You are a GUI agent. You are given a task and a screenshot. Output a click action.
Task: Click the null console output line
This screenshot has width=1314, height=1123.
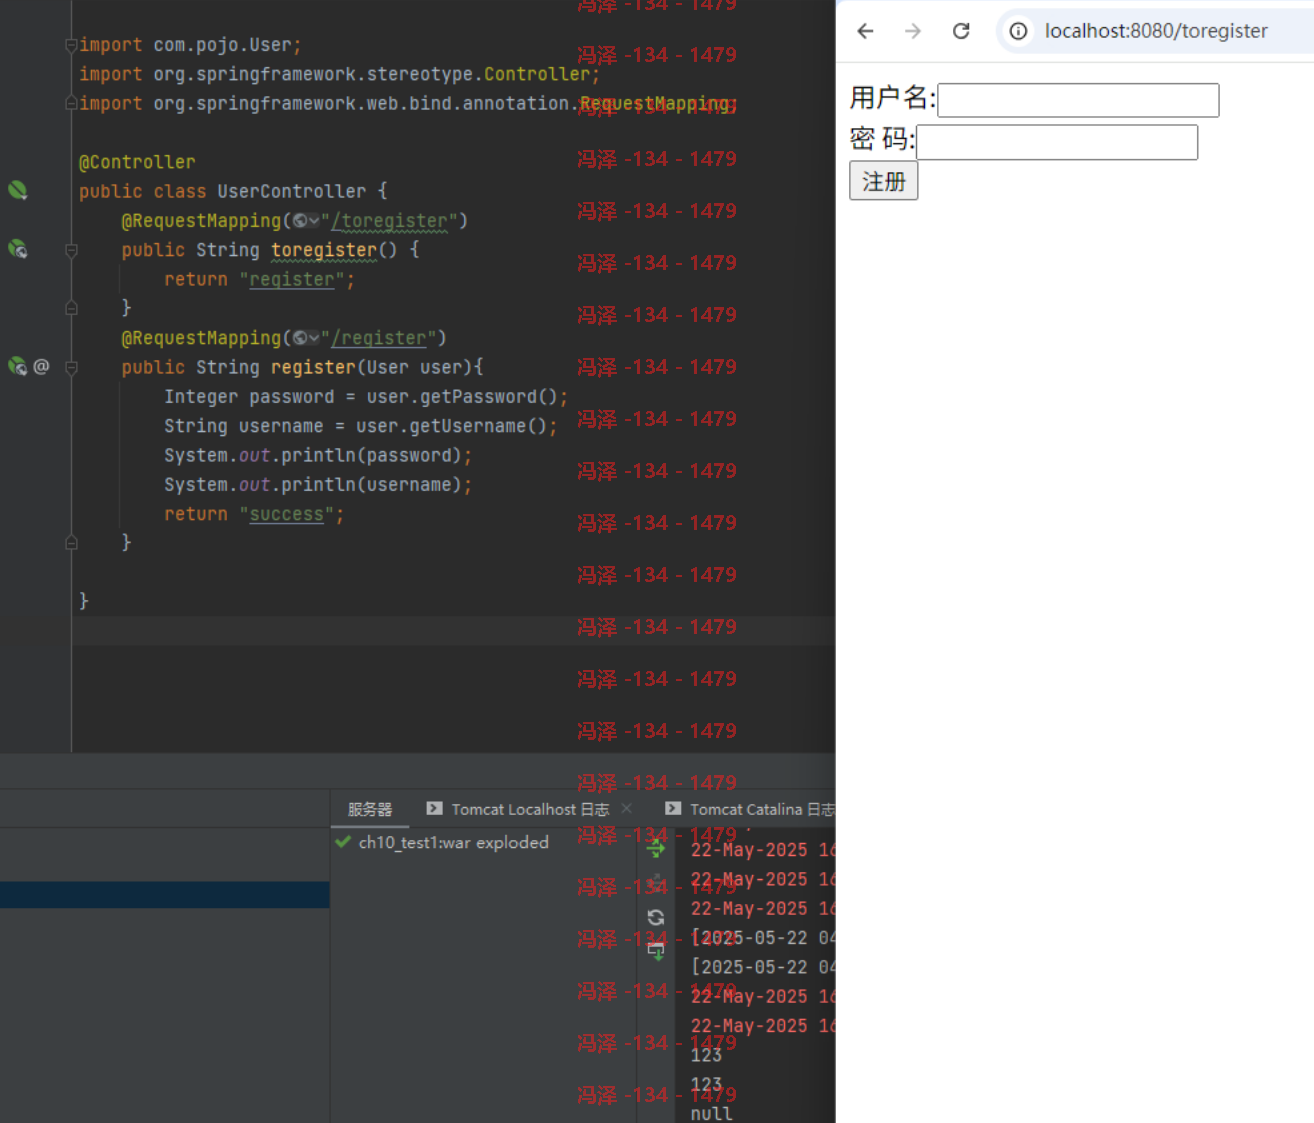click(x=711, y=1113)
